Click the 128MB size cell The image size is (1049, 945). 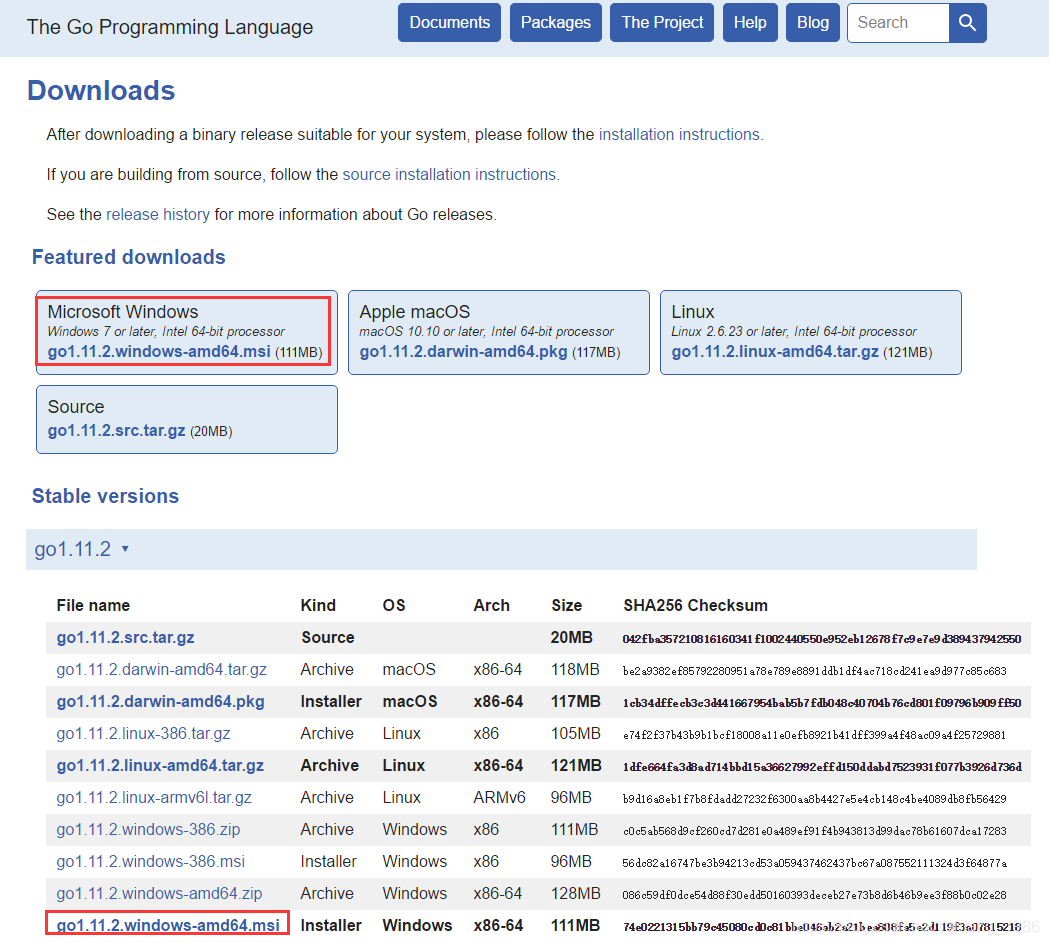coord(575,894)
